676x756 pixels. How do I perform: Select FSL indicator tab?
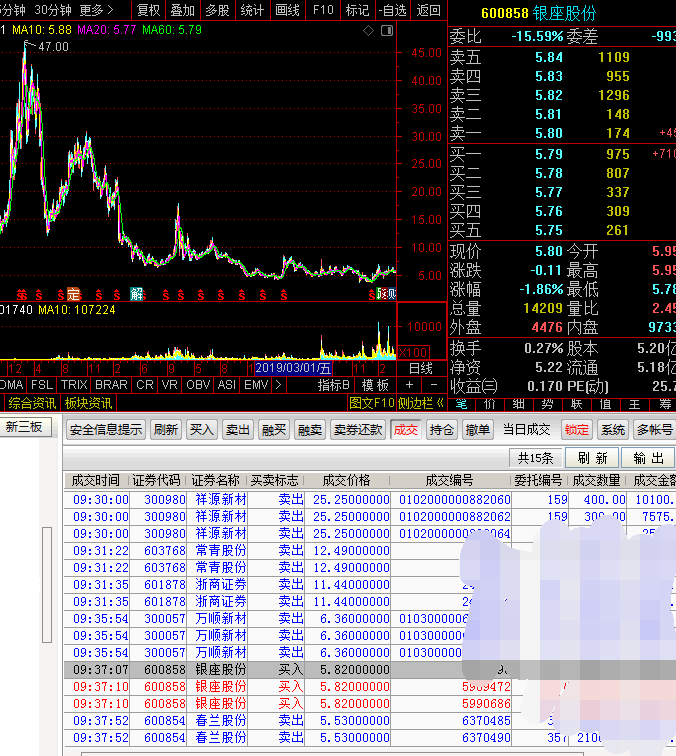click(x=42, y=385)
